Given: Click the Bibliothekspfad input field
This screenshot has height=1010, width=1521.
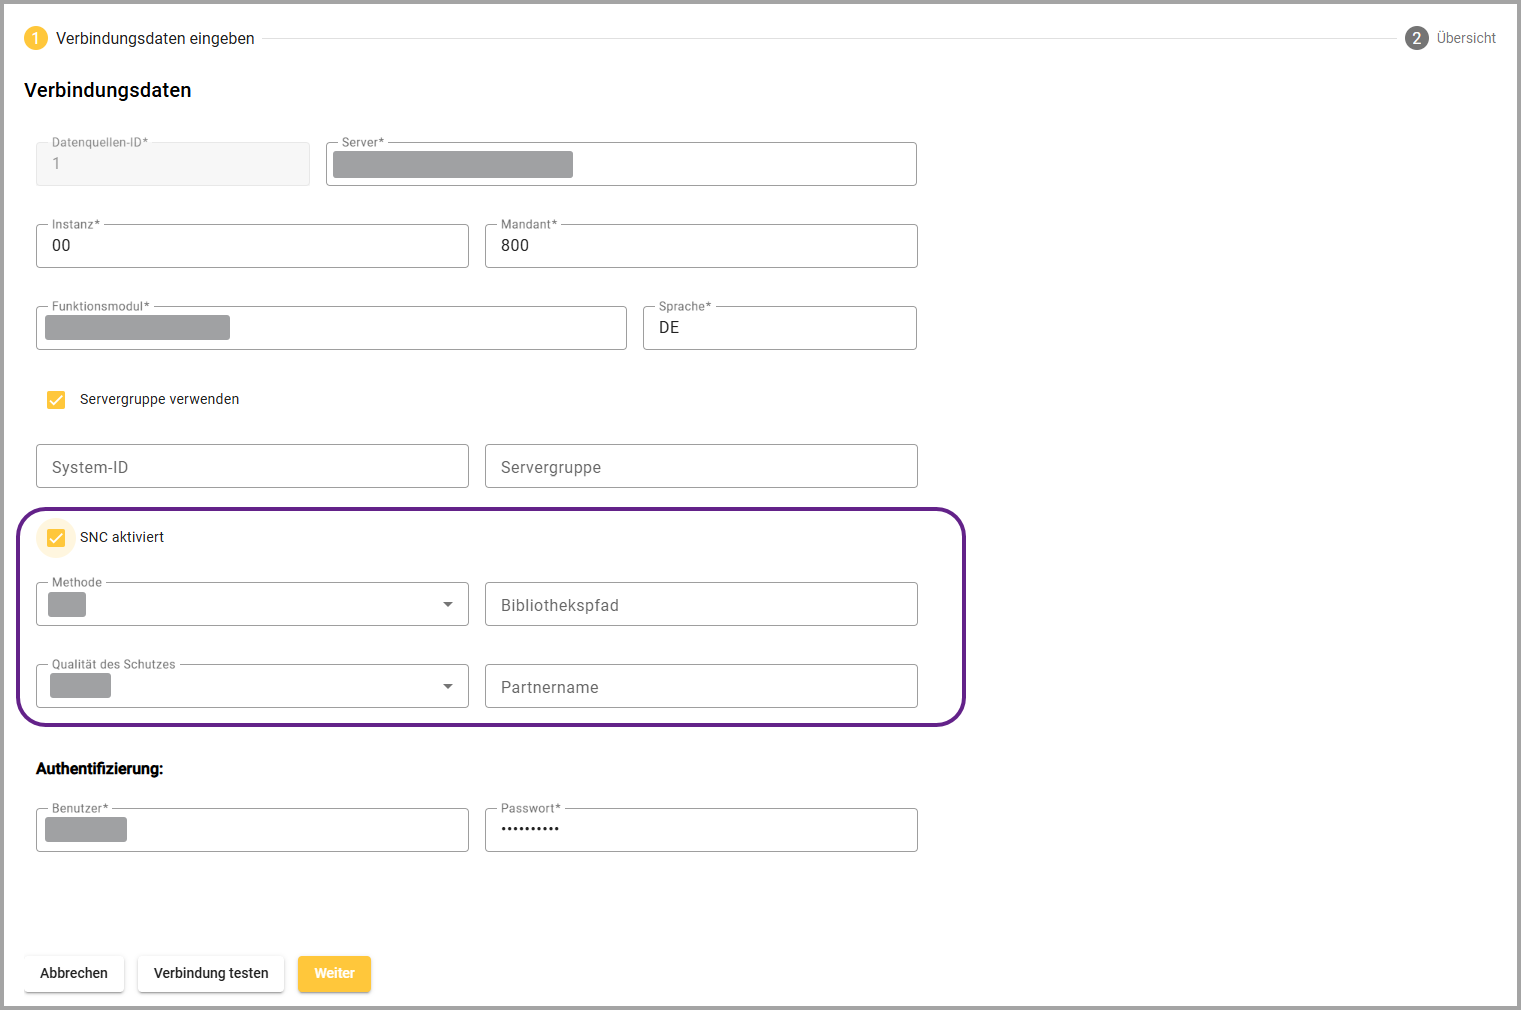Looking at the screenshot, I should pyautogui.click(x=700, y=605).
